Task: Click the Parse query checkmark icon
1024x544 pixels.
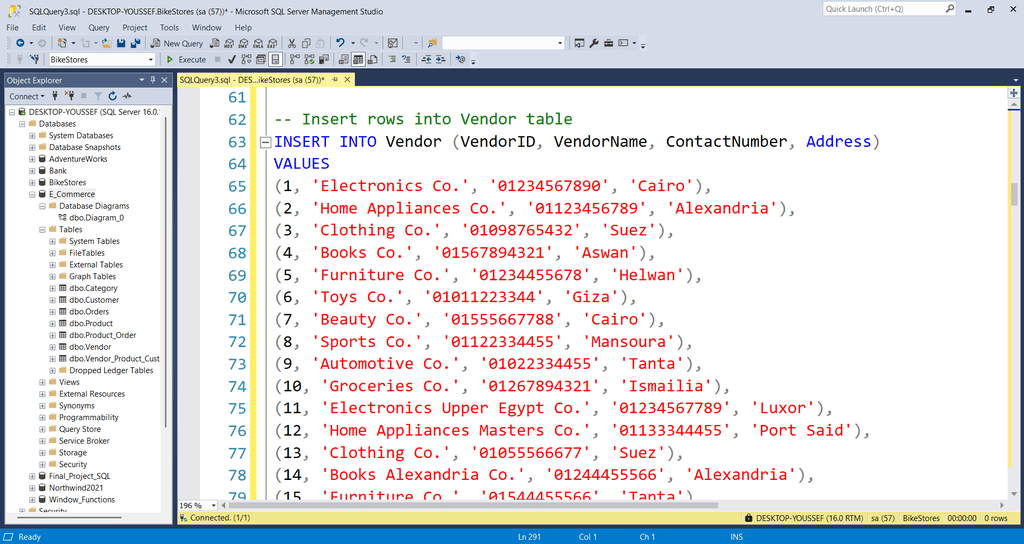Action: (x=231, y=60)
